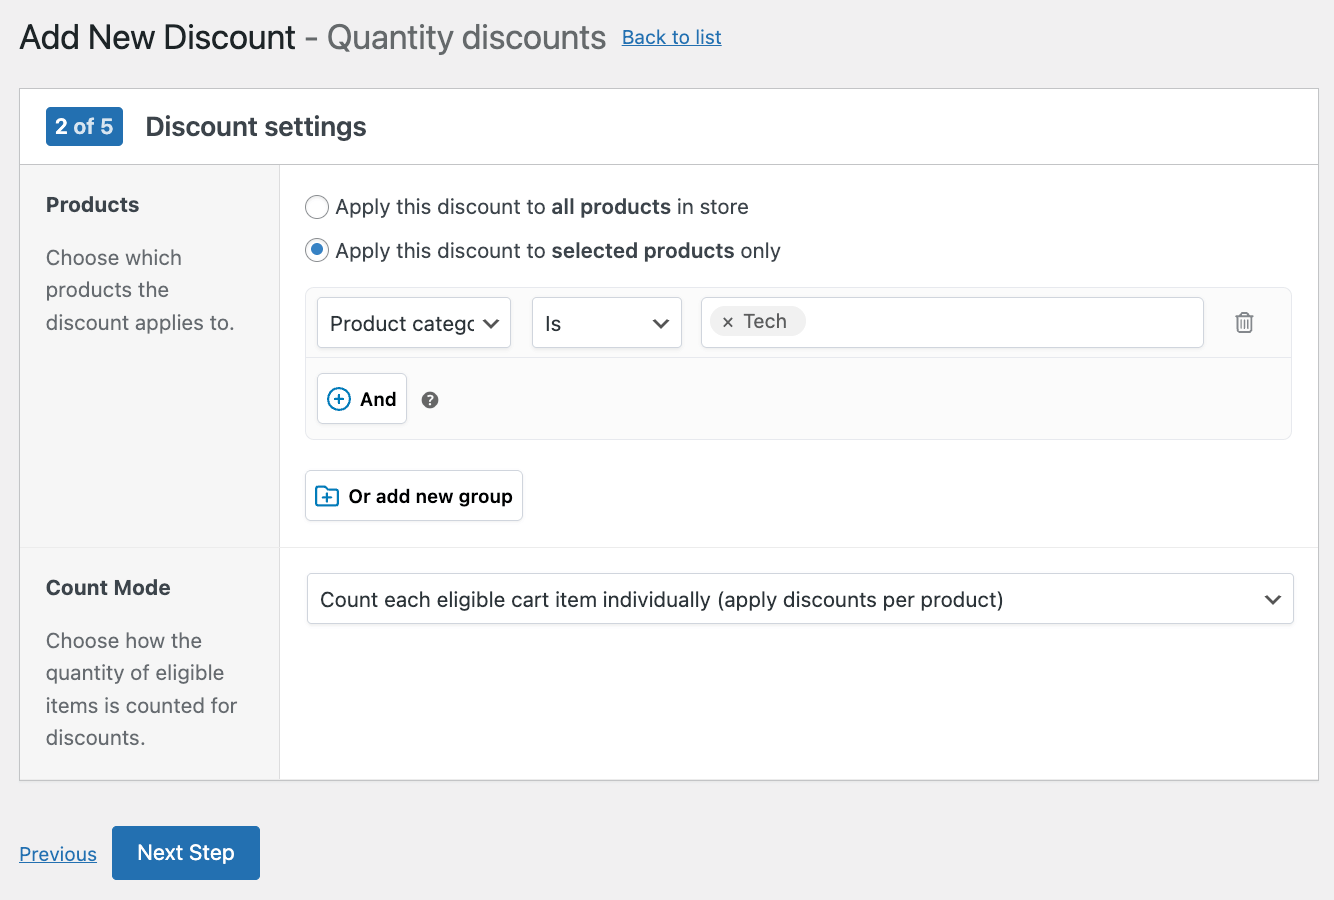Remove the Tech tag using its x icon
Screen dimensions: 1334x900
[x=727, y=321]
